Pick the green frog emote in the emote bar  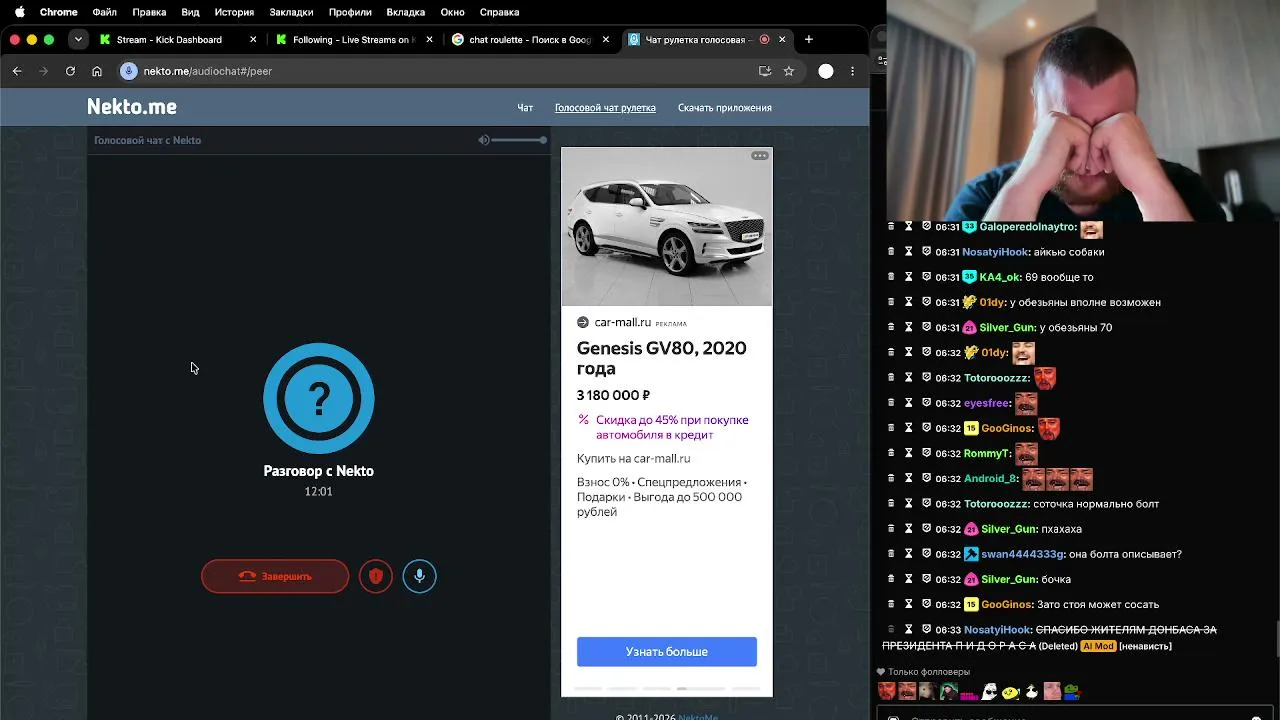(x=1072, y=691)
